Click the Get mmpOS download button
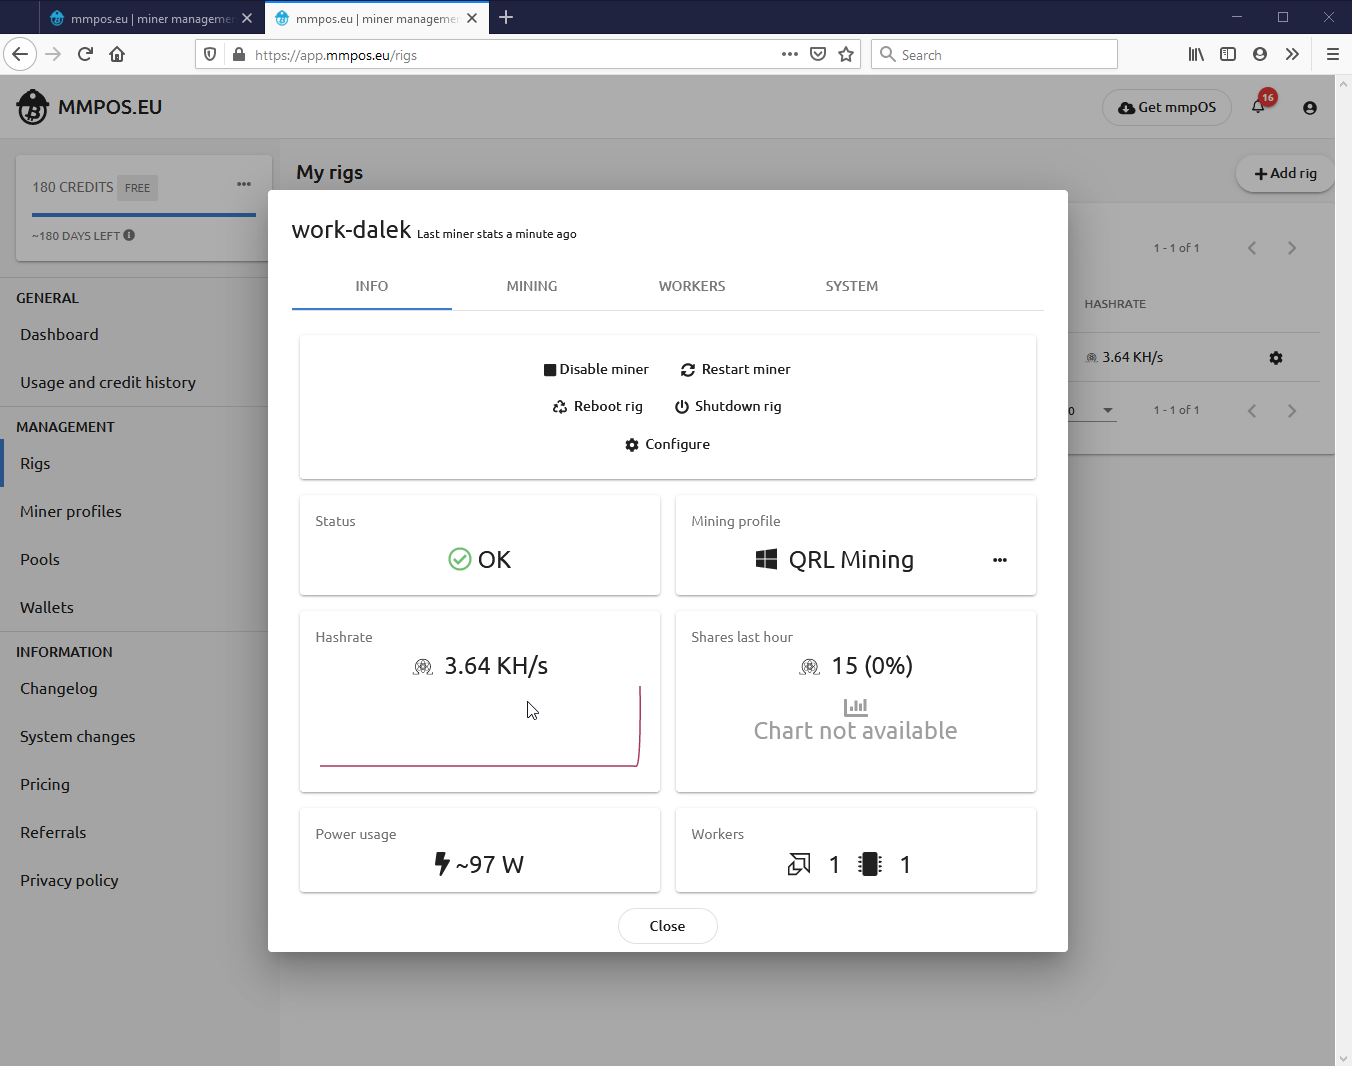The width and height of the screenshot is (1352, 1066). [x=1167, y=107]
